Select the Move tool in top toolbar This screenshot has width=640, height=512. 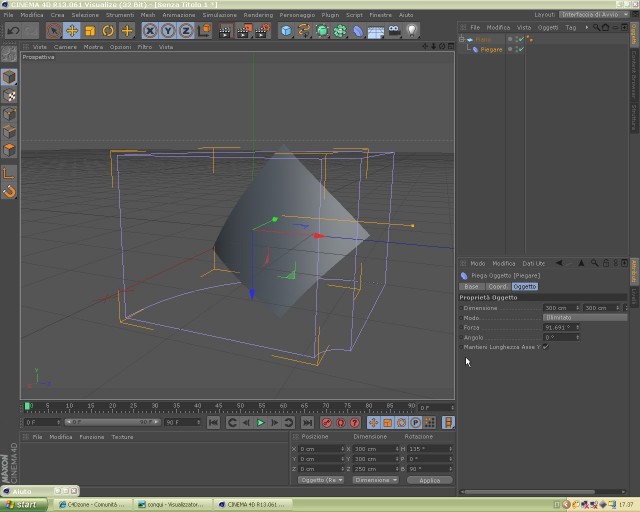(x=72, y=31)
